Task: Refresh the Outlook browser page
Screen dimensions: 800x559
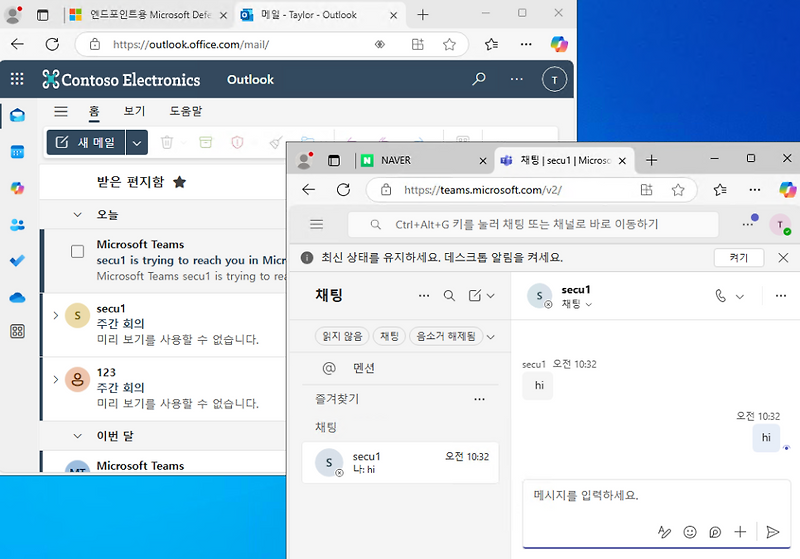Action: (52, 44)
